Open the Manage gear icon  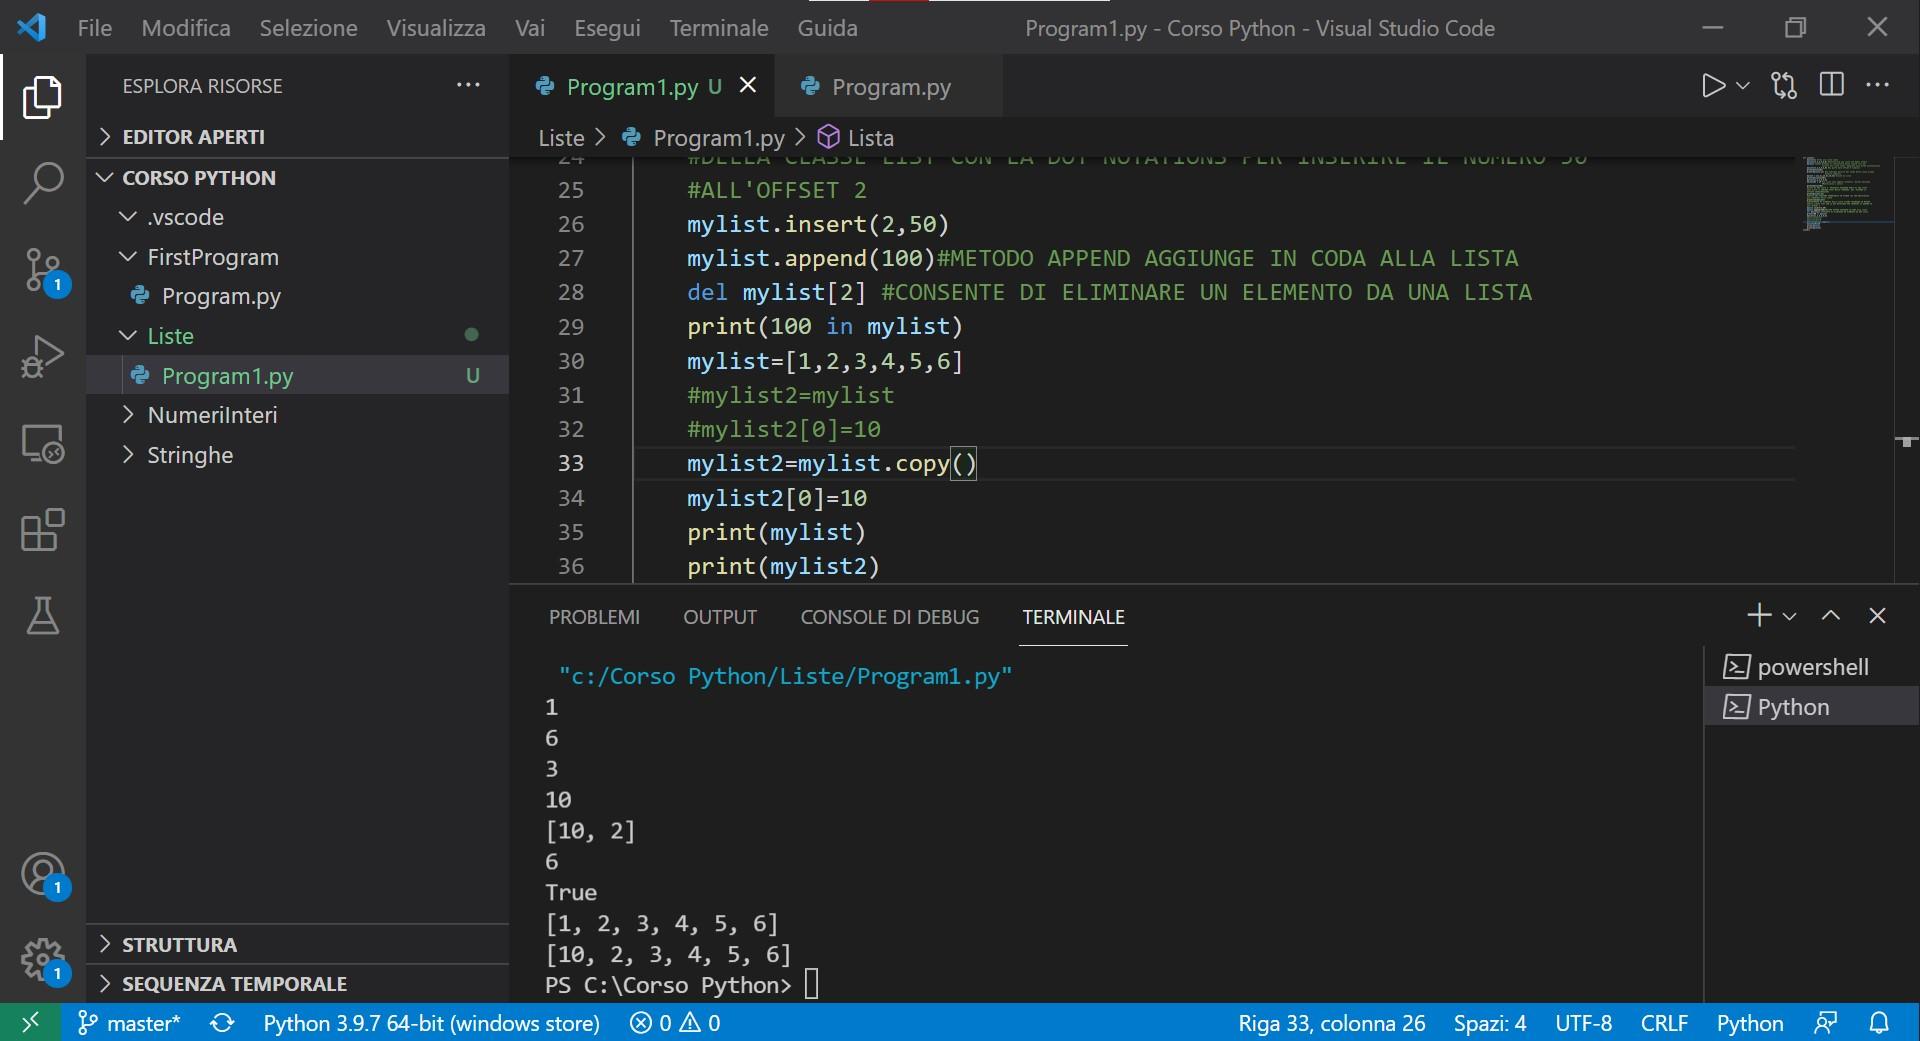44,960
